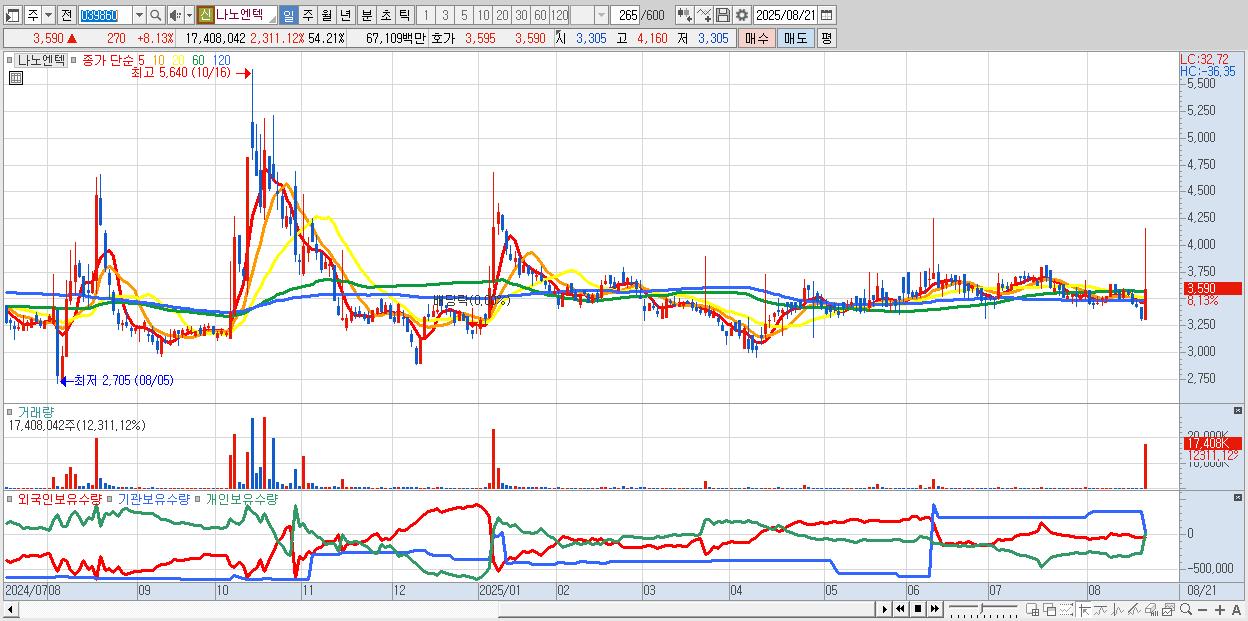The image size is (1248, 621).
Task: Click the play button in the bottom playback bar
Action: pyautogui.click(x=884, y=609)
